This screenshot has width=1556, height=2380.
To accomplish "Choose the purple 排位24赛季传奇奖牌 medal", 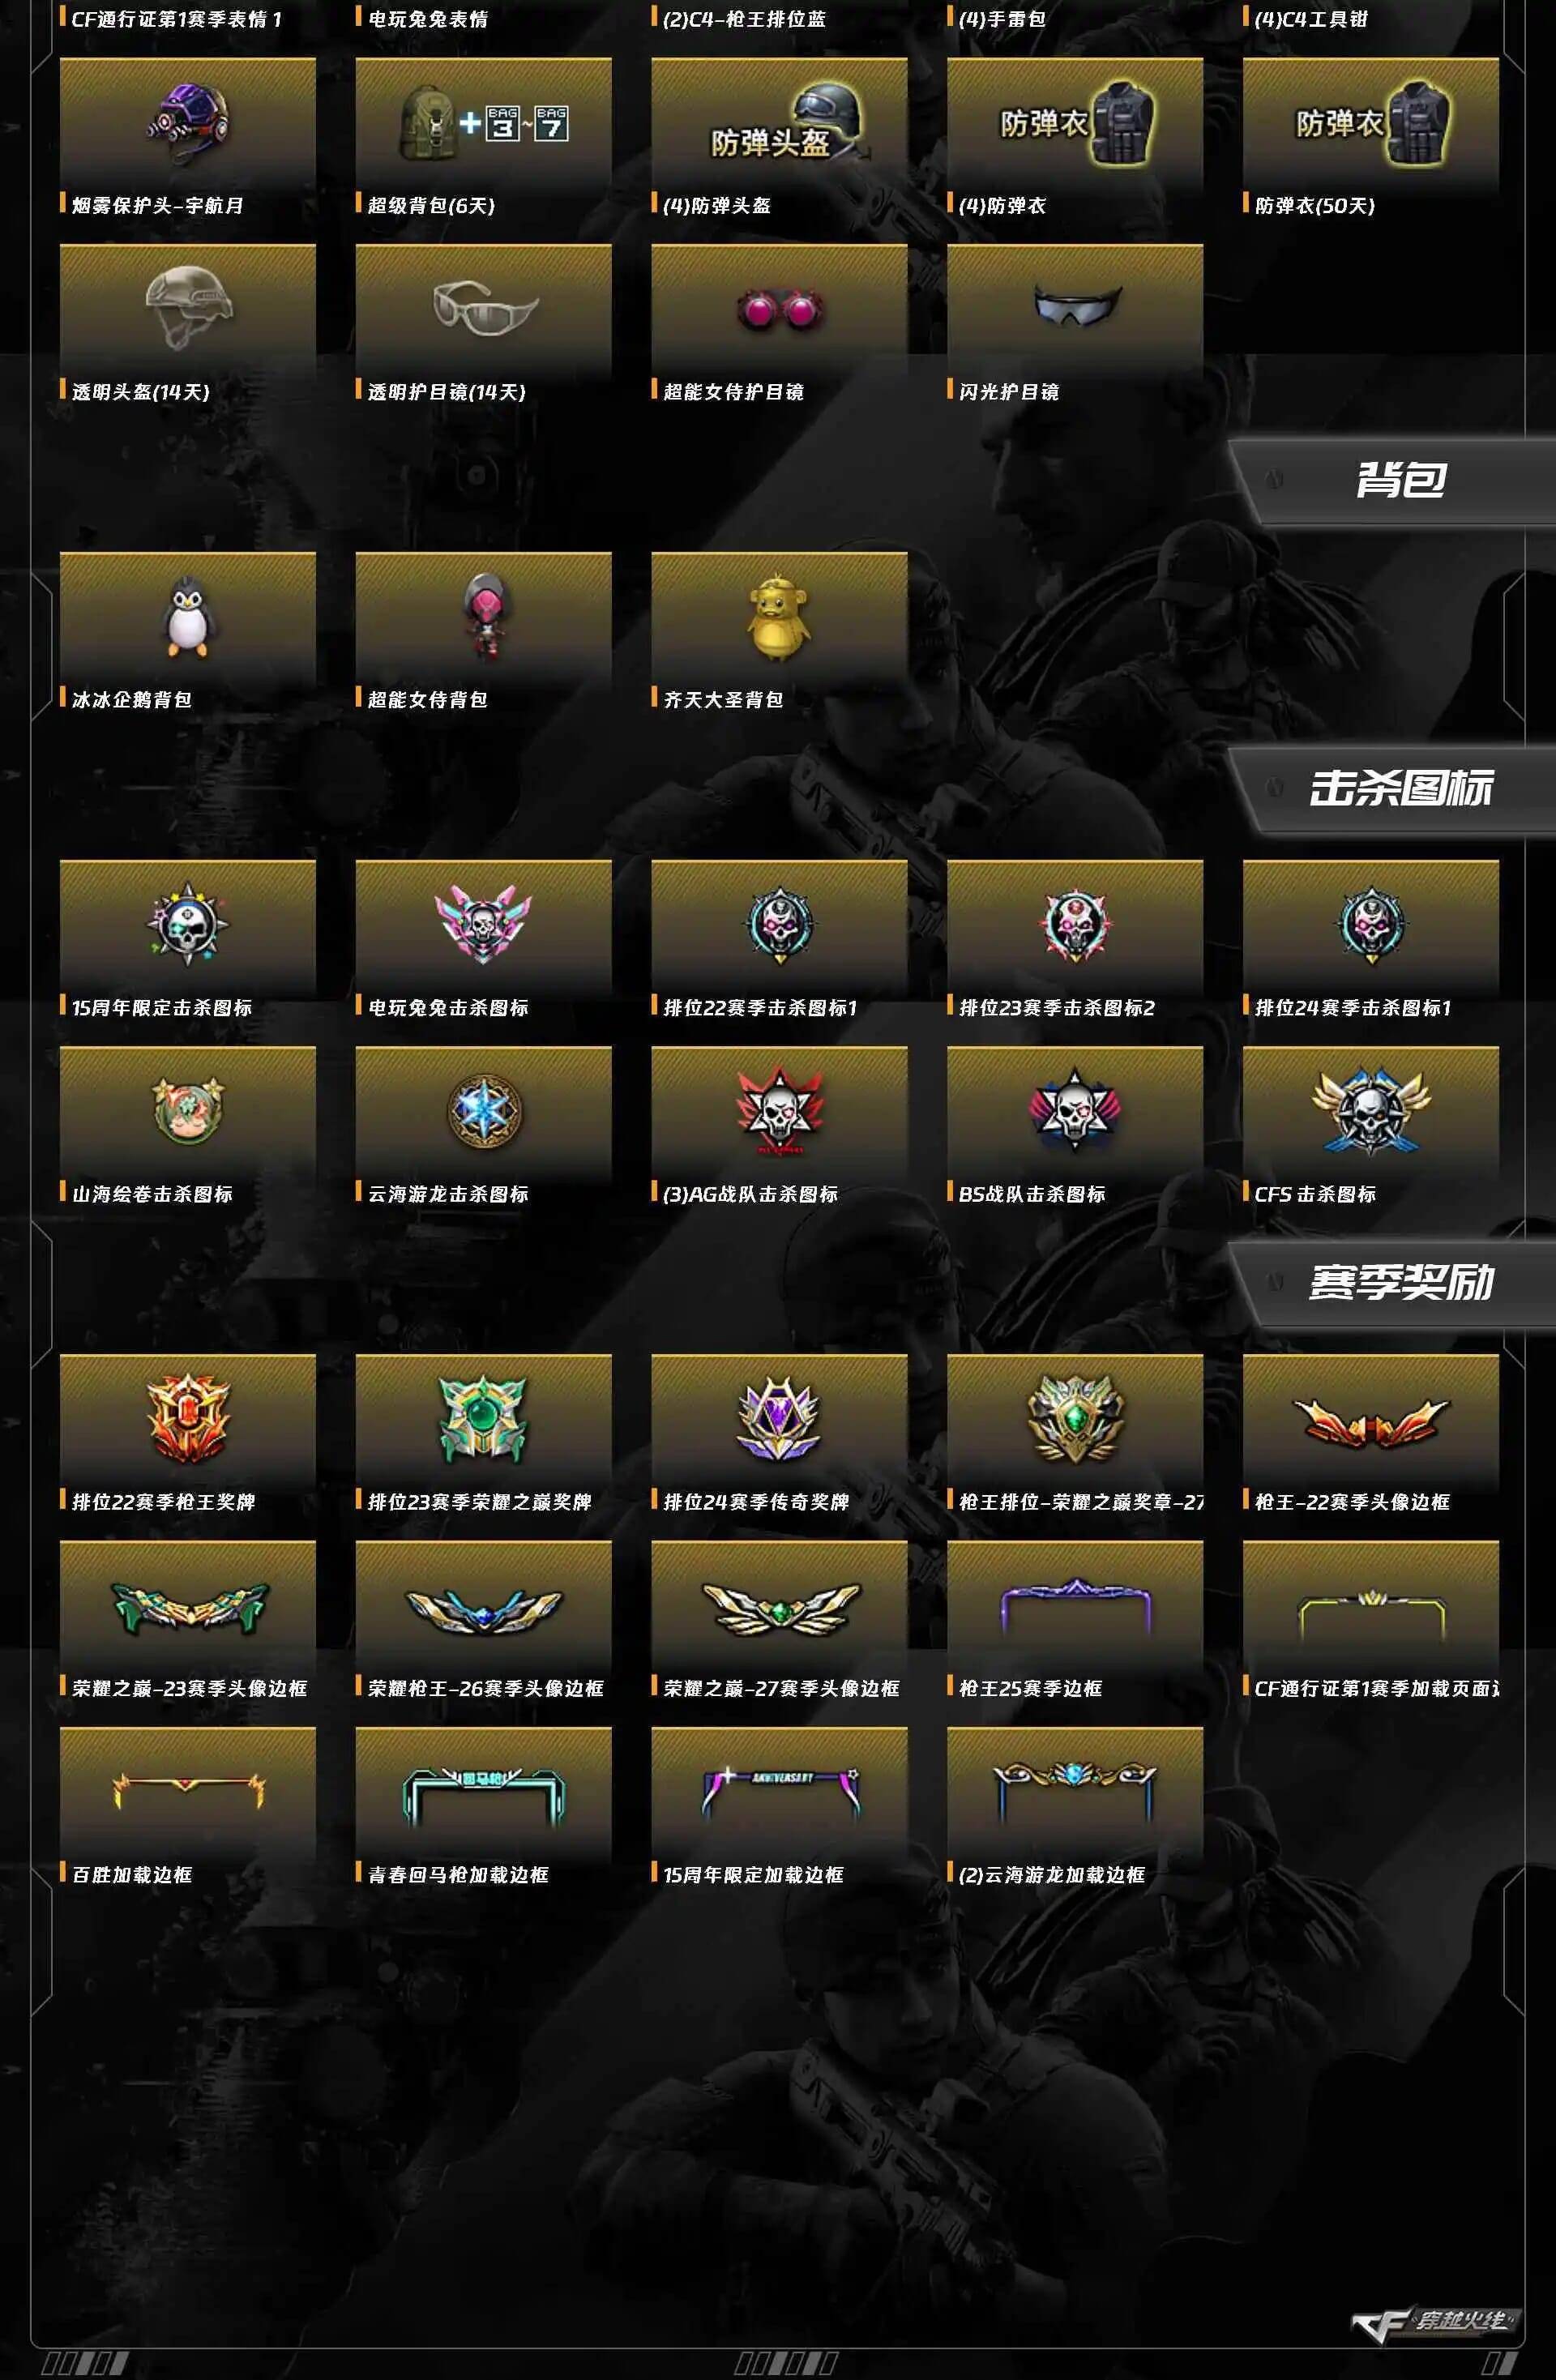I will coord(778,1418).
